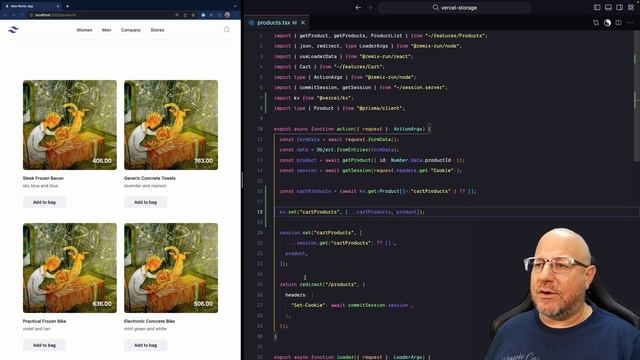Click line number 18 in the gutter

click(260, 212)
